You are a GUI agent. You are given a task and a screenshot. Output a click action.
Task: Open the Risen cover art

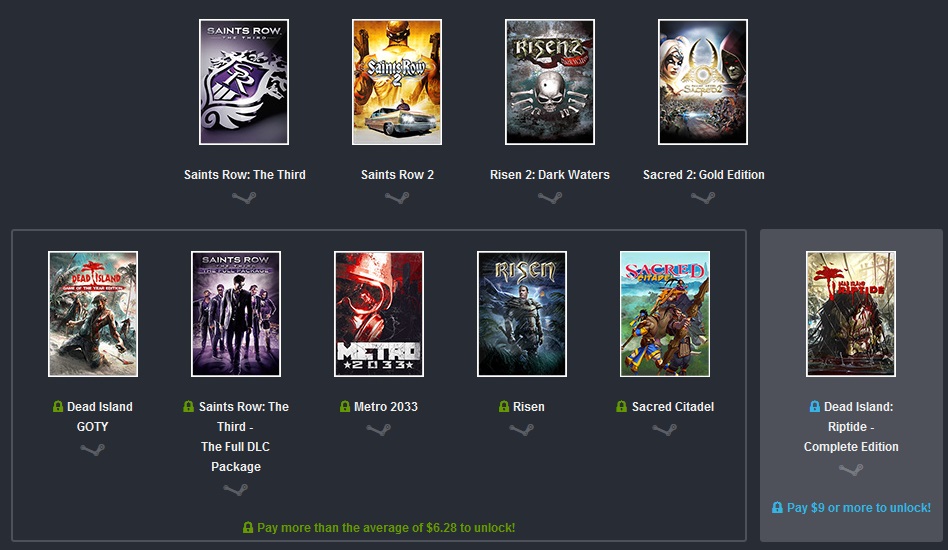[522, 314]
